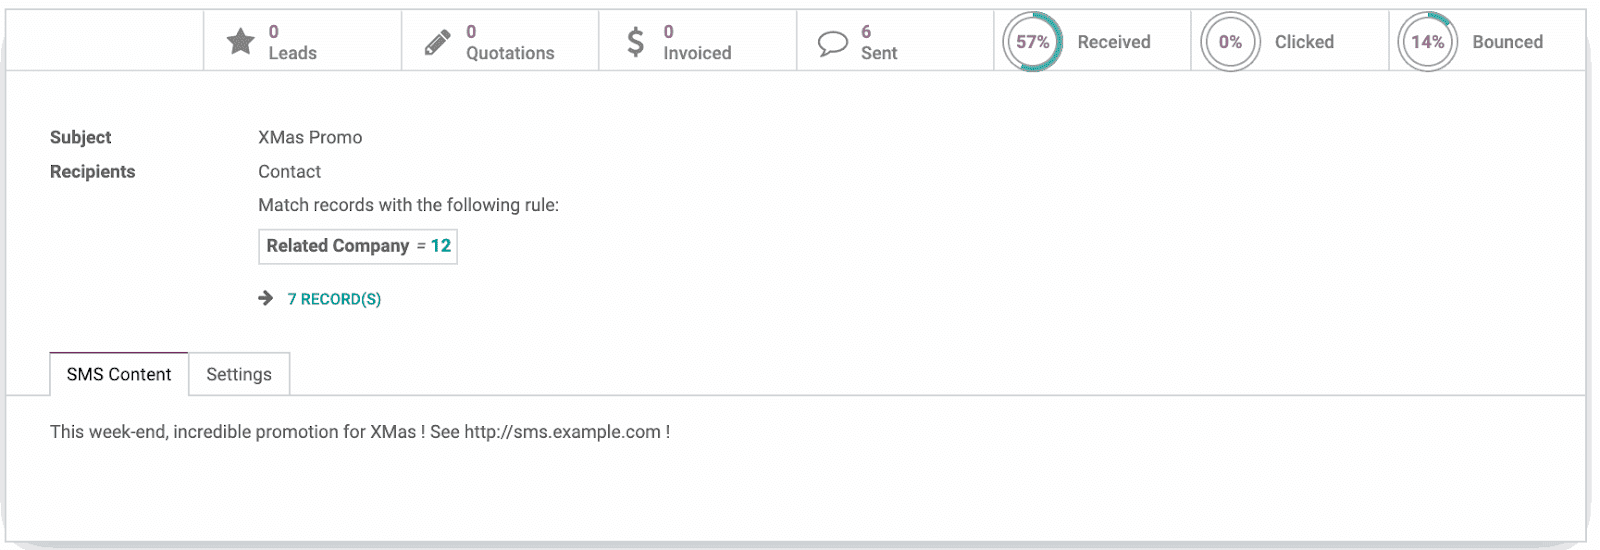
Task: Click the Contact recipients value
Action: pos(289,172)
